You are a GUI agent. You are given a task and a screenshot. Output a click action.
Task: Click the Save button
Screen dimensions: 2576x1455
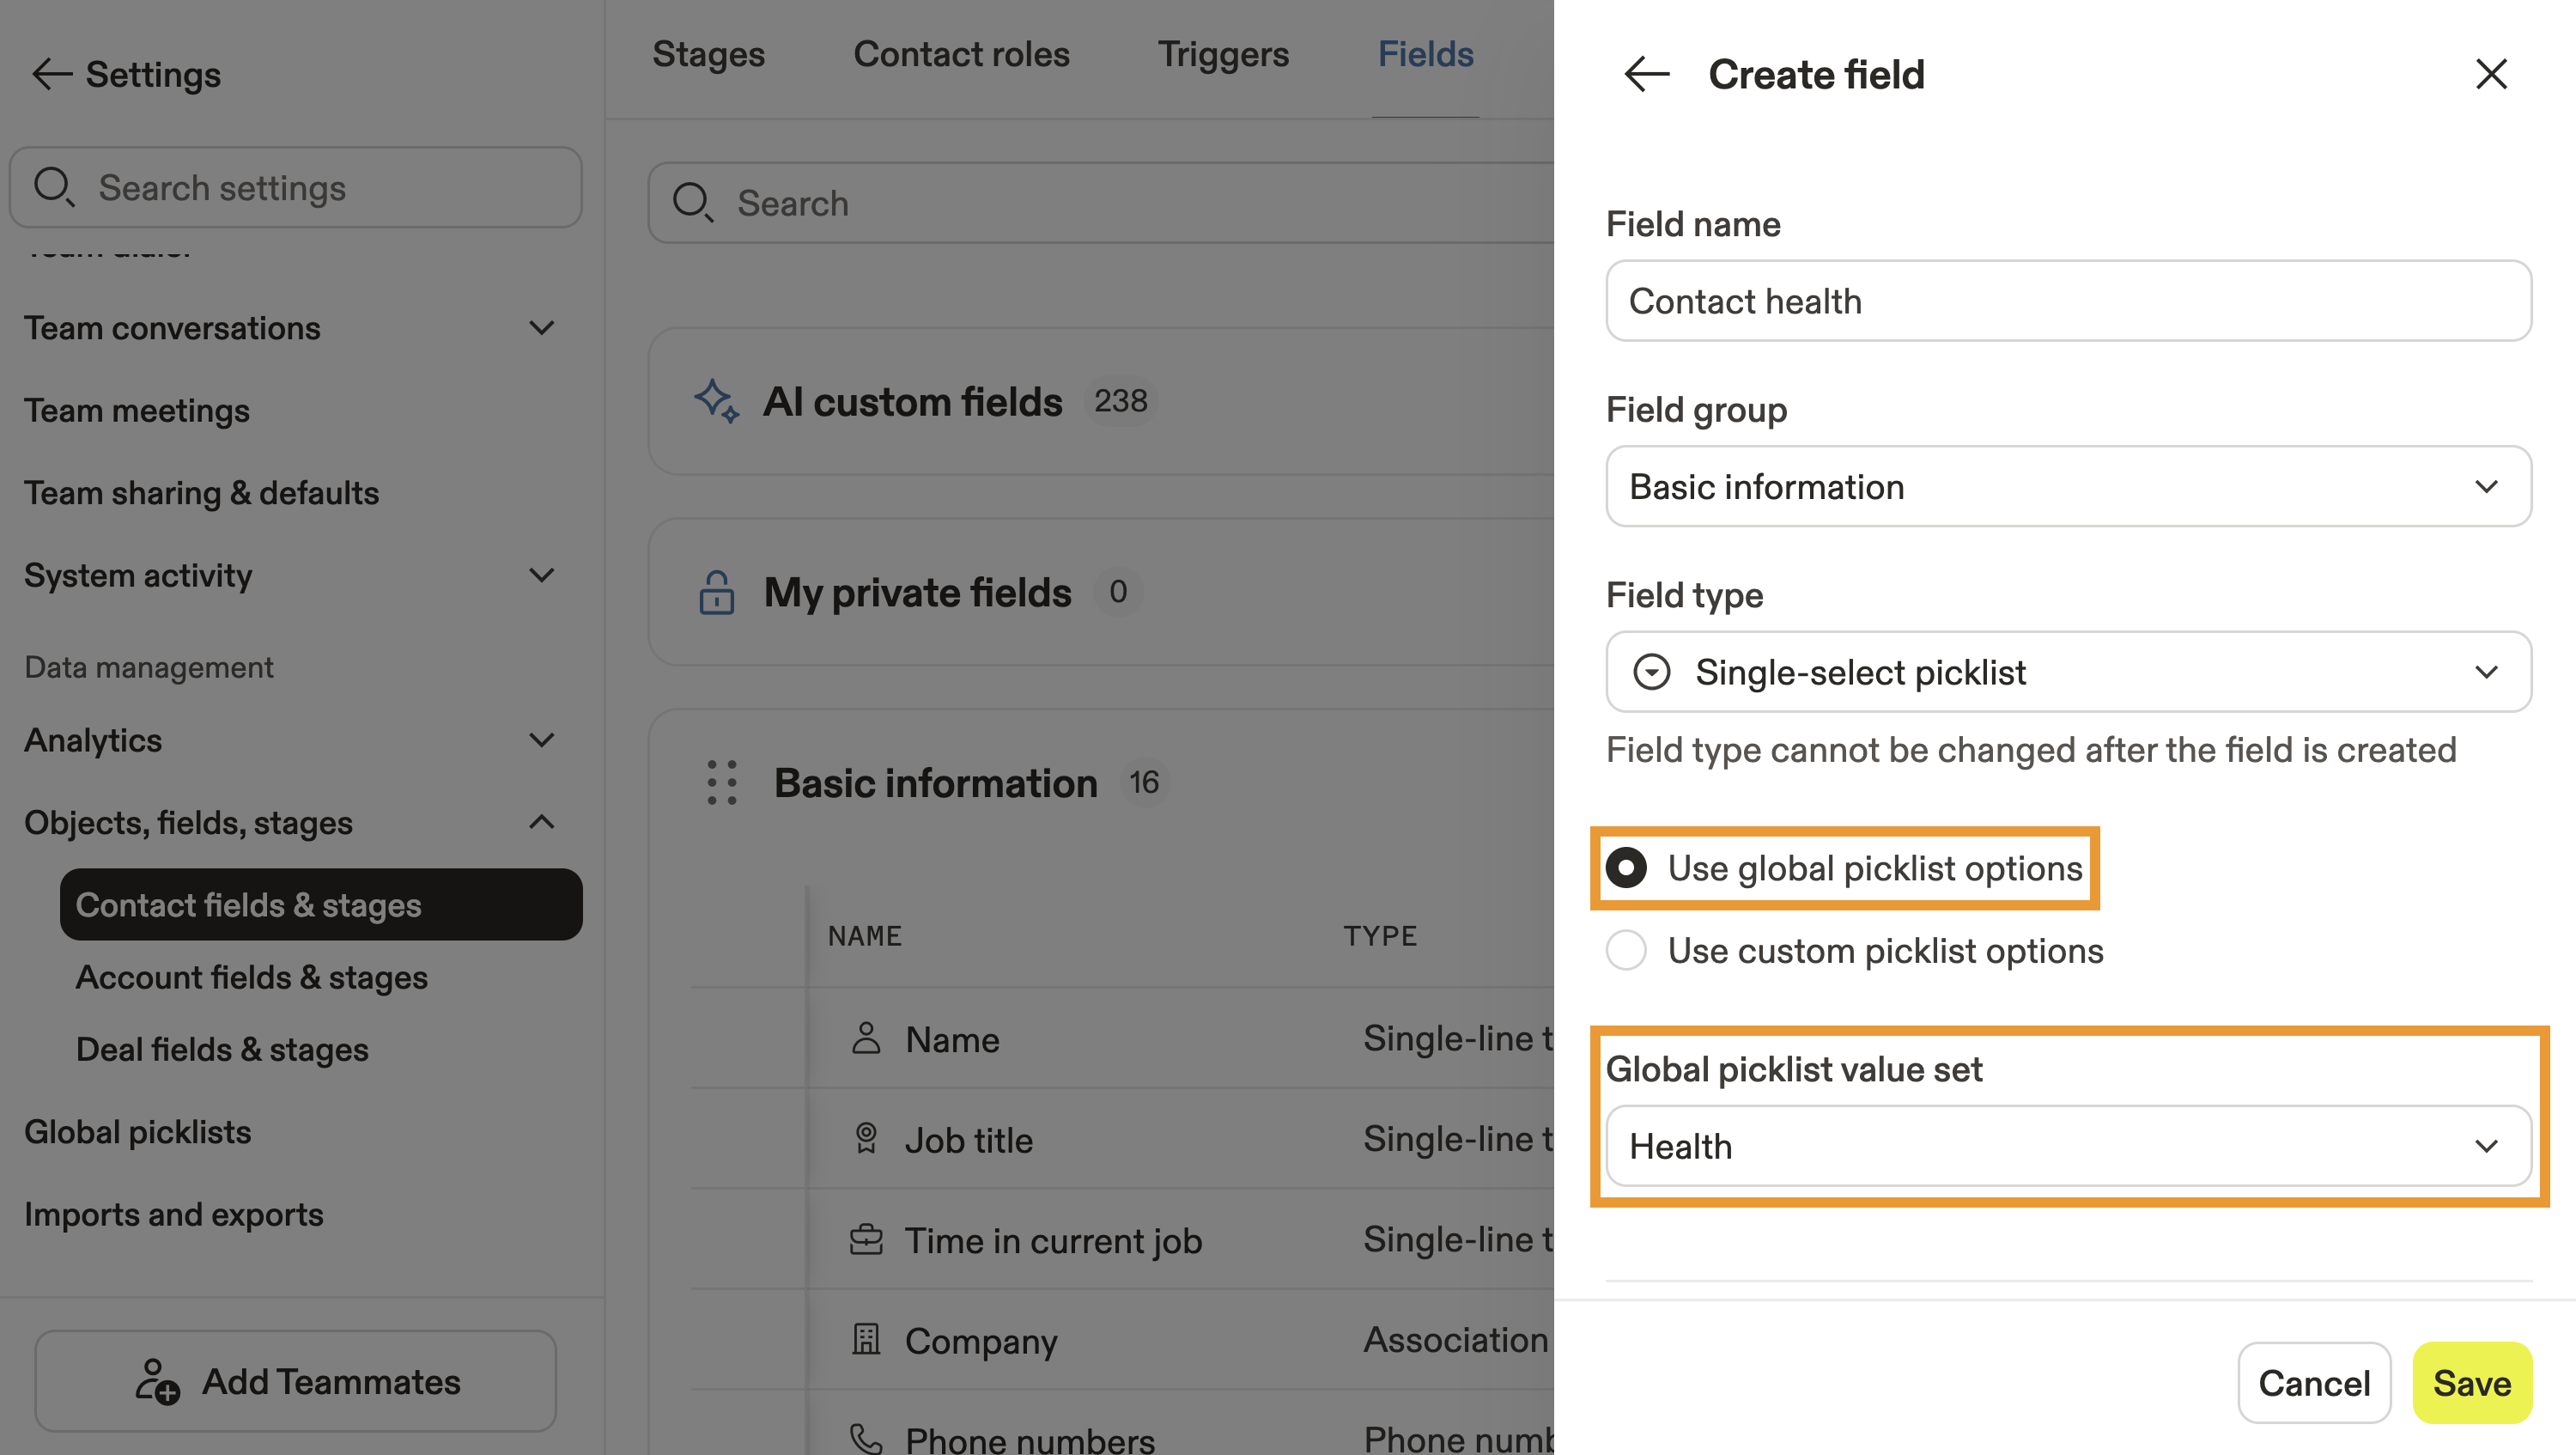2471,1383
